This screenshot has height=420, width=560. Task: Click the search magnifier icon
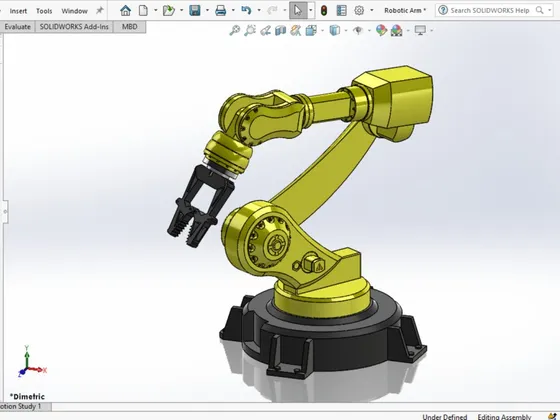(540, 10)
